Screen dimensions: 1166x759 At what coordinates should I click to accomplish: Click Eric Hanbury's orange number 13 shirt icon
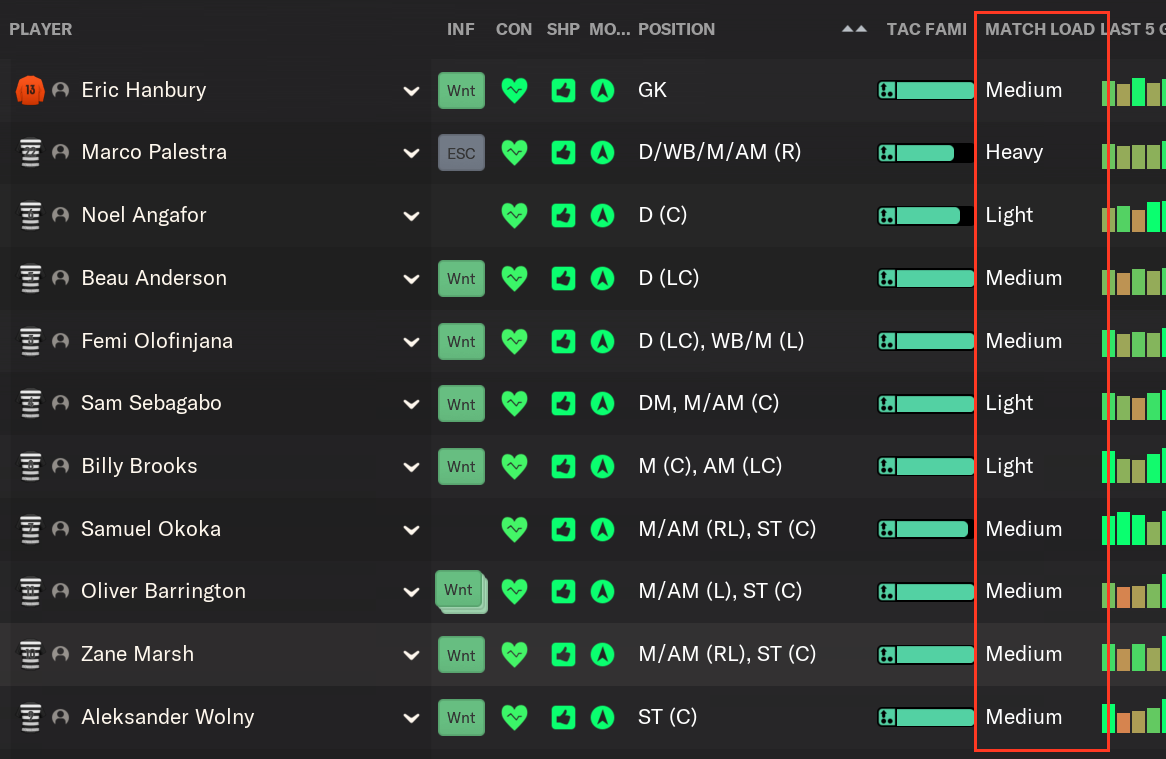coord(30,91)
